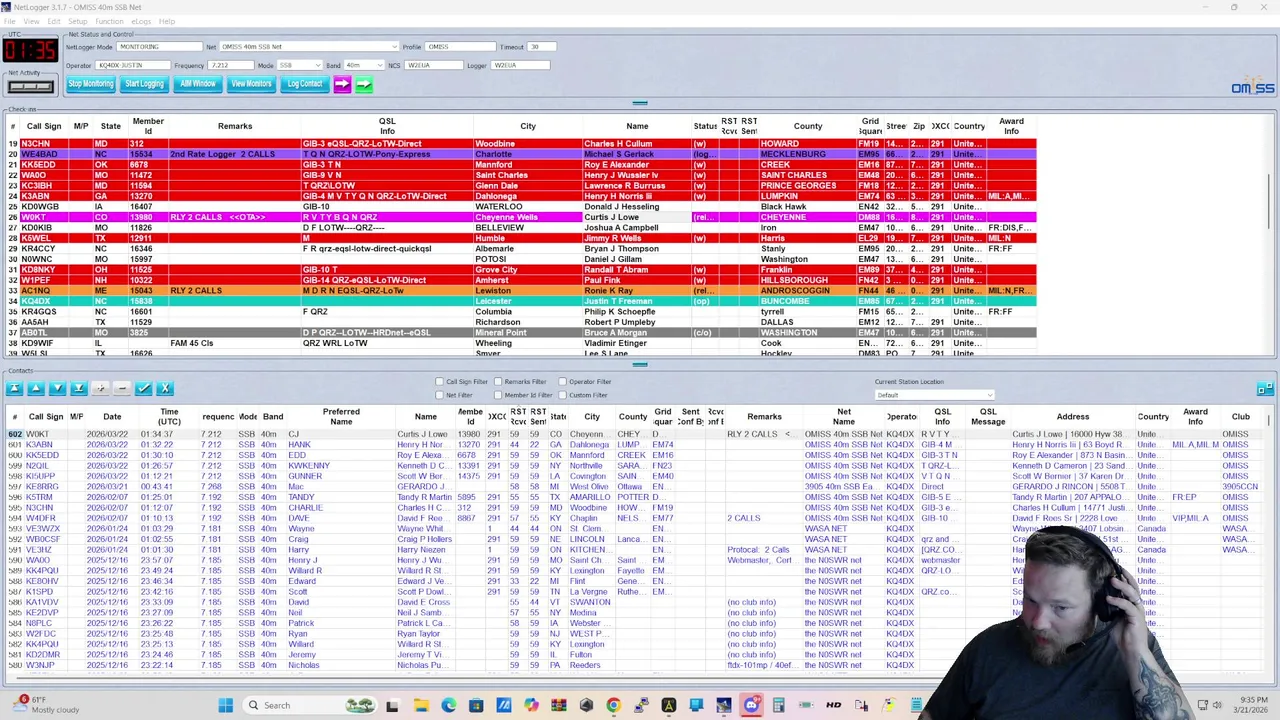The width and height of the screenshot is (1280, 720).
Task: Click the Operator field
Action: point(132,65)
